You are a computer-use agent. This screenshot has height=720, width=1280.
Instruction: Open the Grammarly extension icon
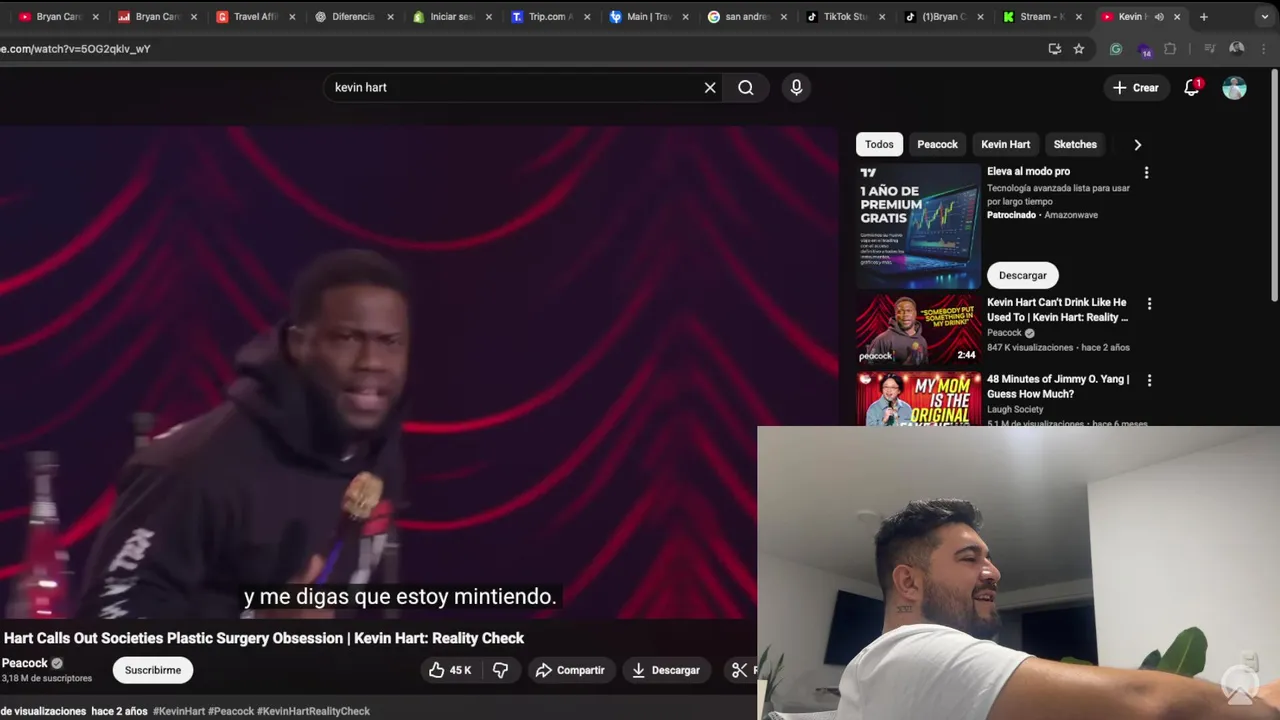pos(1116,48)
